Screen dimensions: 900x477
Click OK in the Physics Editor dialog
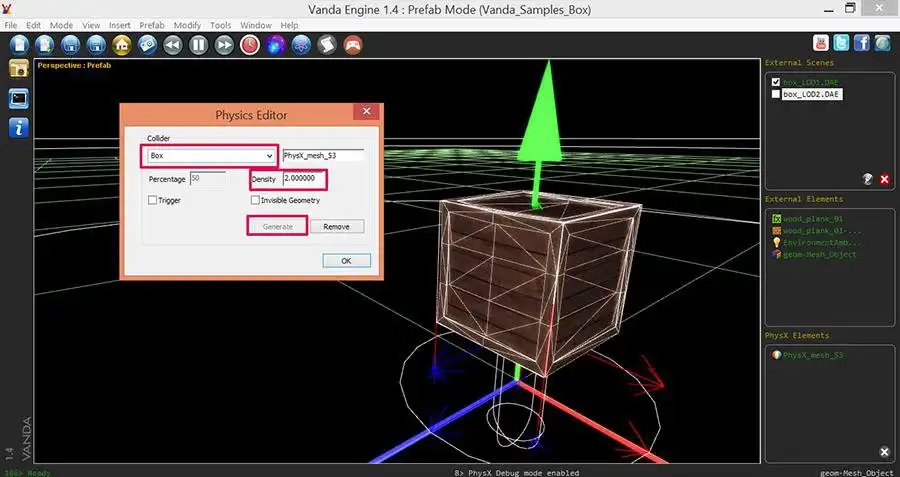point(346,261)
